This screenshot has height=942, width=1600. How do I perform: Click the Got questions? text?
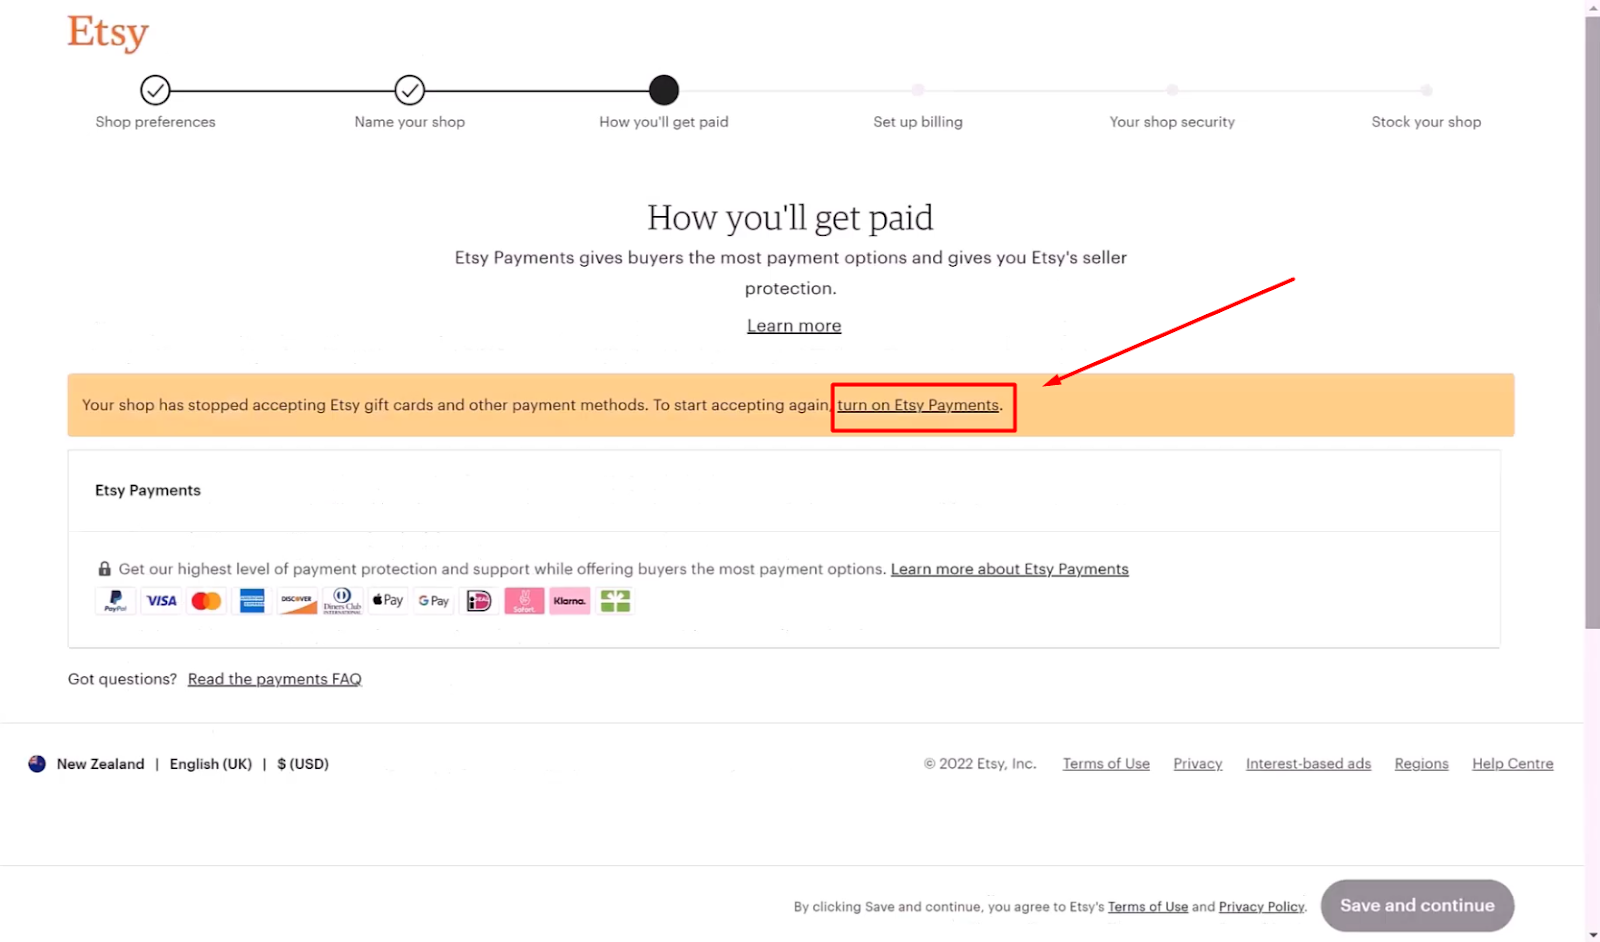tap(122, 679)
